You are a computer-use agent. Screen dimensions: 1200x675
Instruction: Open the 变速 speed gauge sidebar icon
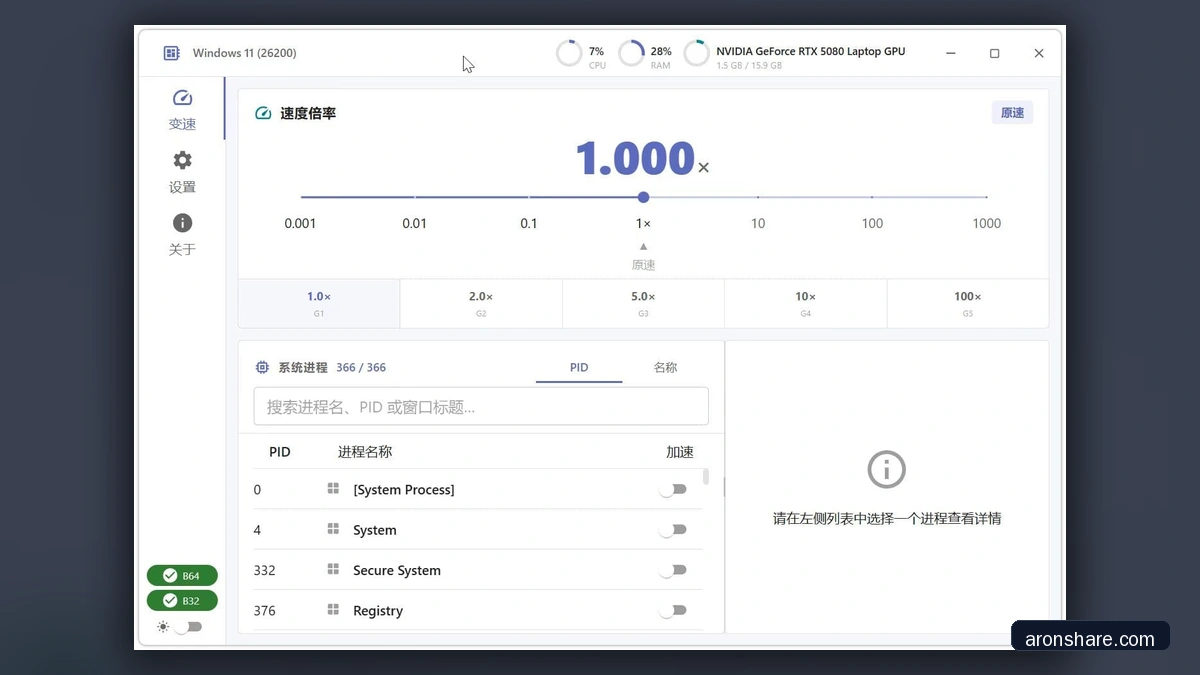coord(182,98)
